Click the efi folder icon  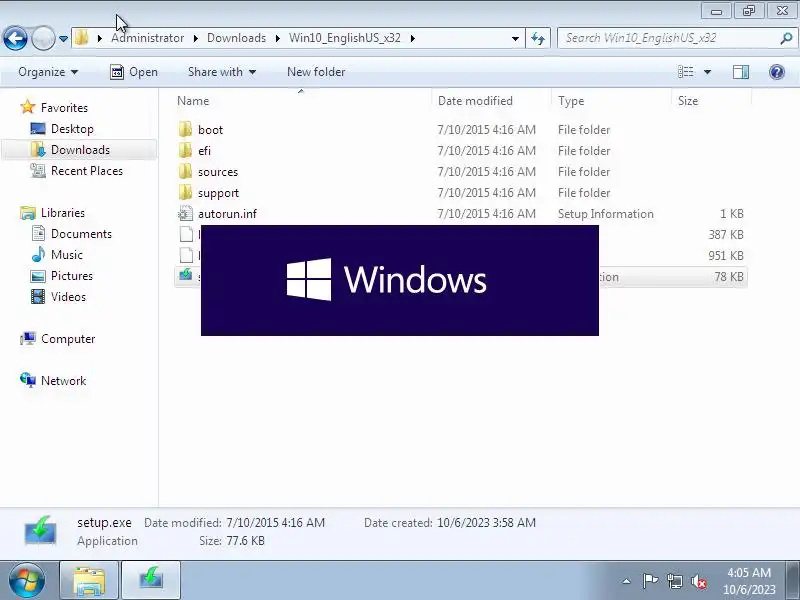(x=185, y=150)
